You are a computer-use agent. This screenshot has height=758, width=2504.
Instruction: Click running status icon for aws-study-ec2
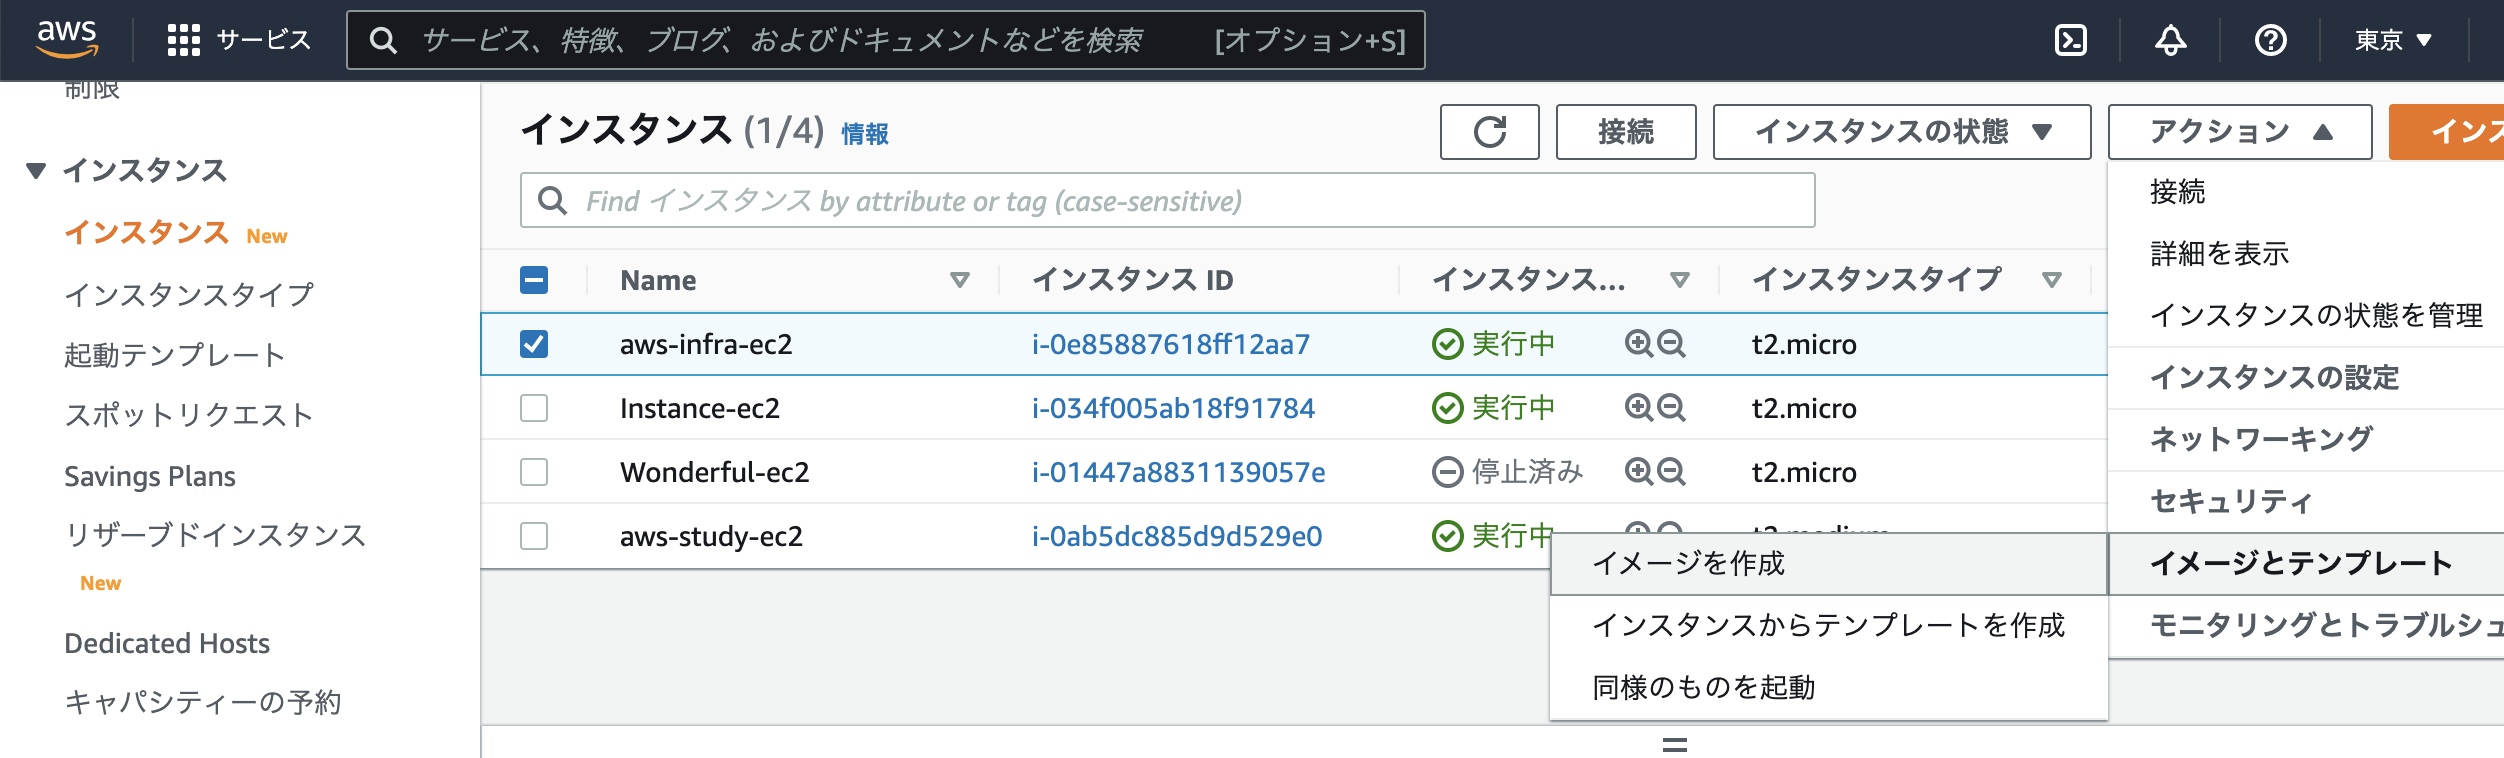[1447, 536]
